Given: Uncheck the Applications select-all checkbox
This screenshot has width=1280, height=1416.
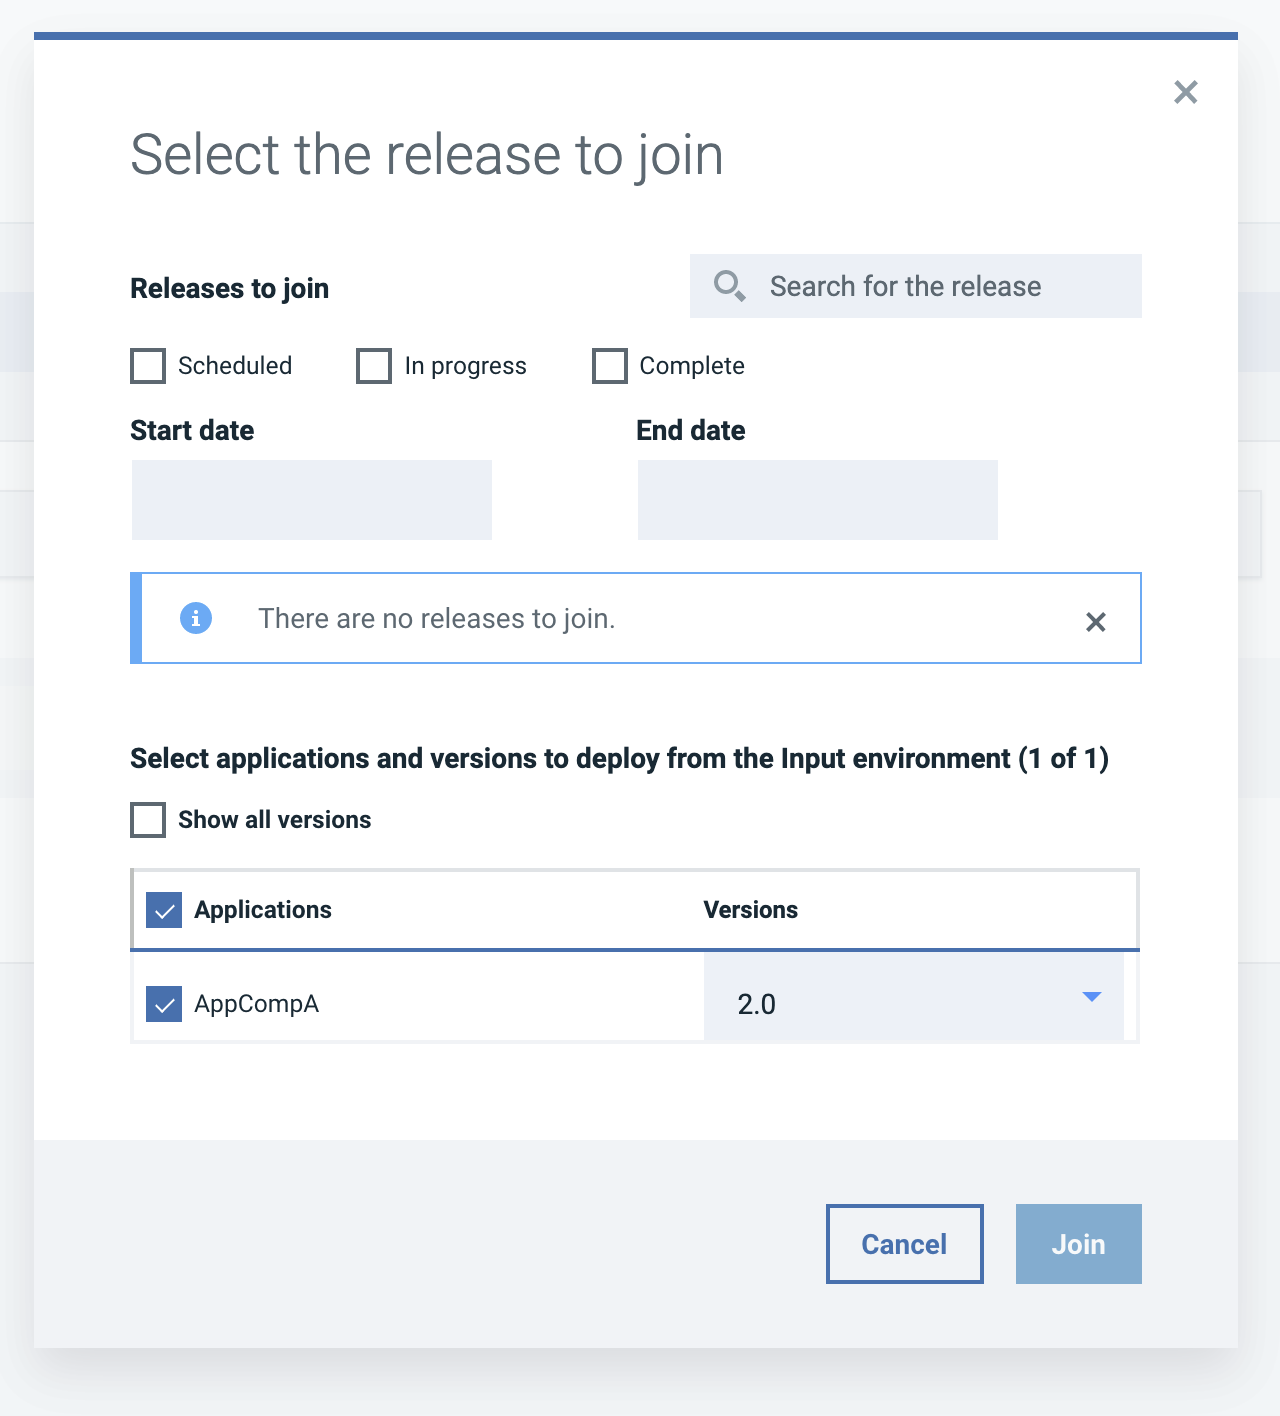Looking at the screenshot, I should 163,910.
